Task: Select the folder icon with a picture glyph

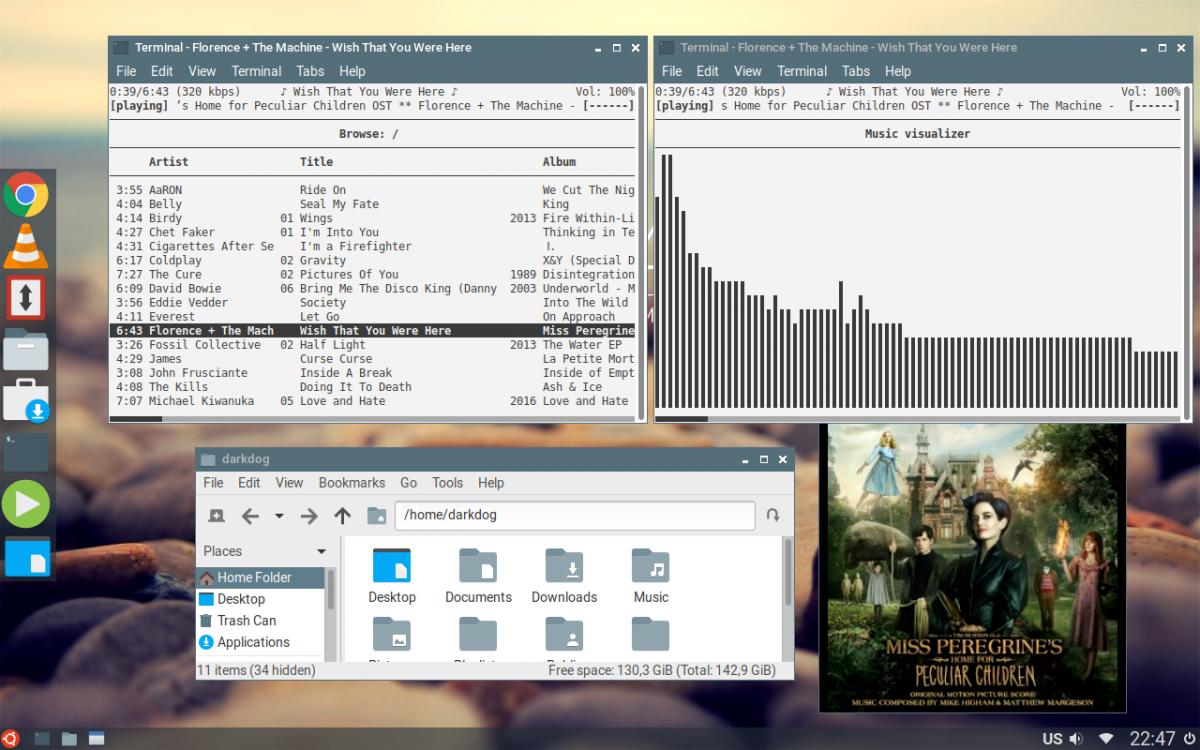Action: pos(392,634)
